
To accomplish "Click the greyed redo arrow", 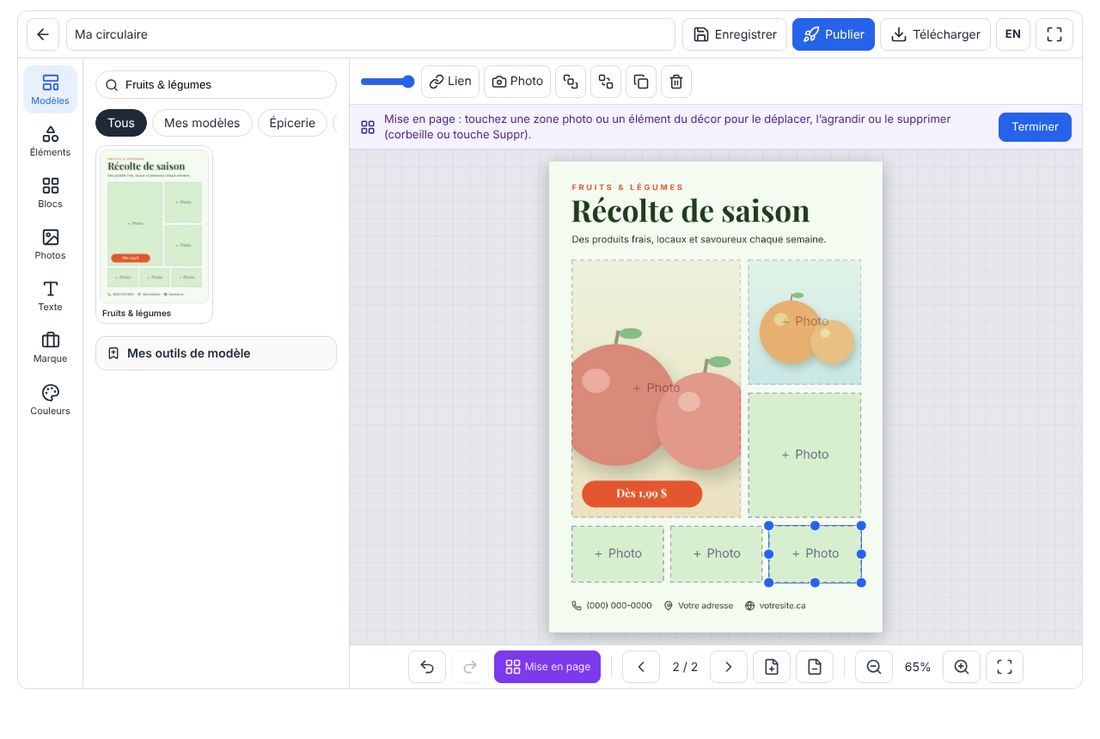I will [470, 667].
